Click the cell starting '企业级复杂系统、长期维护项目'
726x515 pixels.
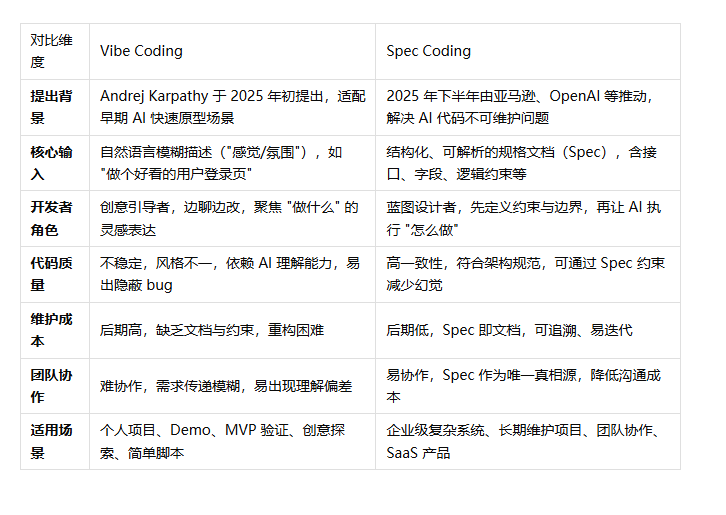tap(528, 441)
